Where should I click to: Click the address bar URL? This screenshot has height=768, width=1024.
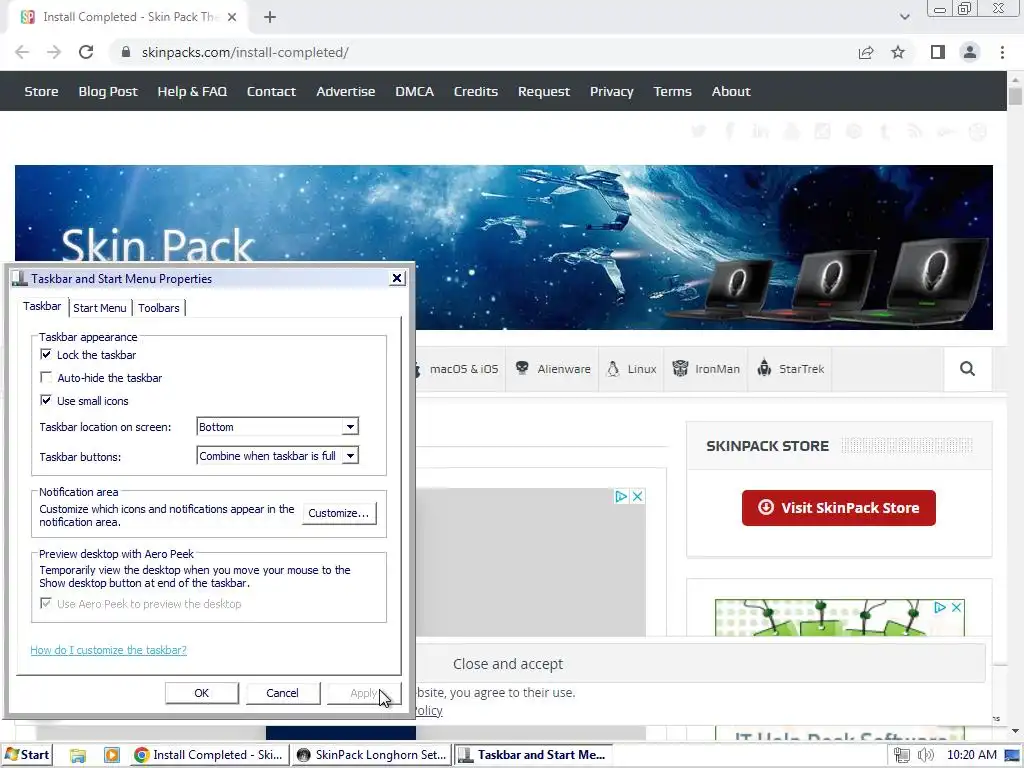pos(245,52)
